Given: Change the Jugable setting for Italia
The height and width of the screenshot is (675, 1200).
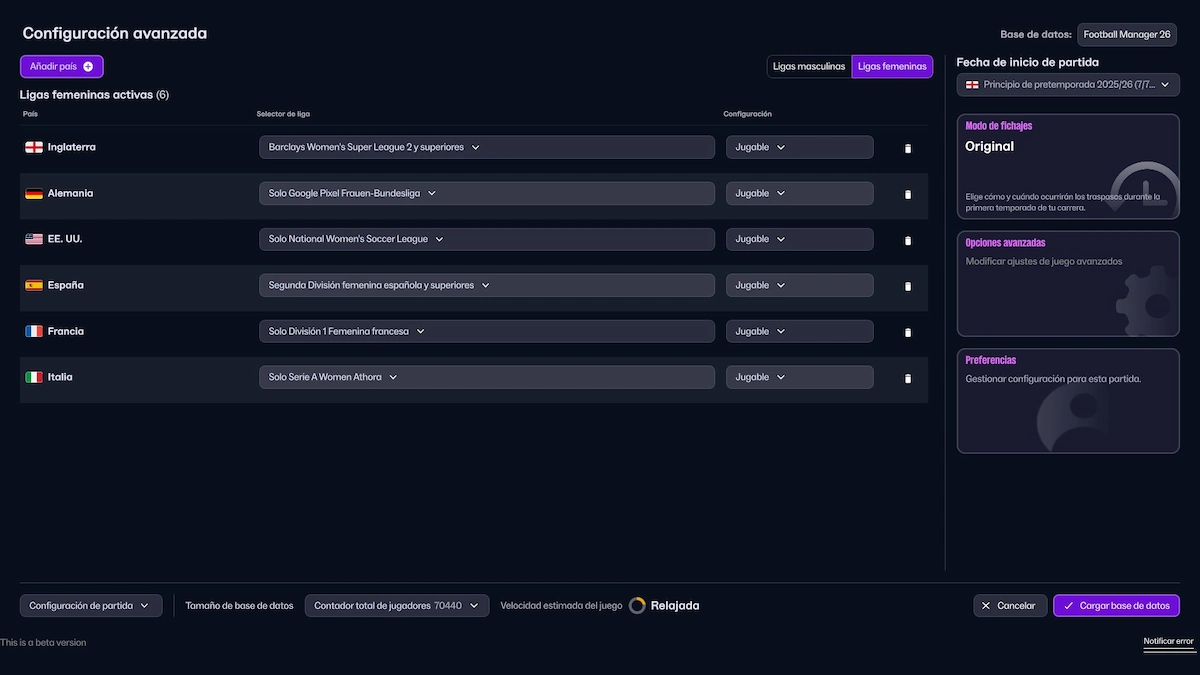Looking at the screenshot, I should (800, 377).
